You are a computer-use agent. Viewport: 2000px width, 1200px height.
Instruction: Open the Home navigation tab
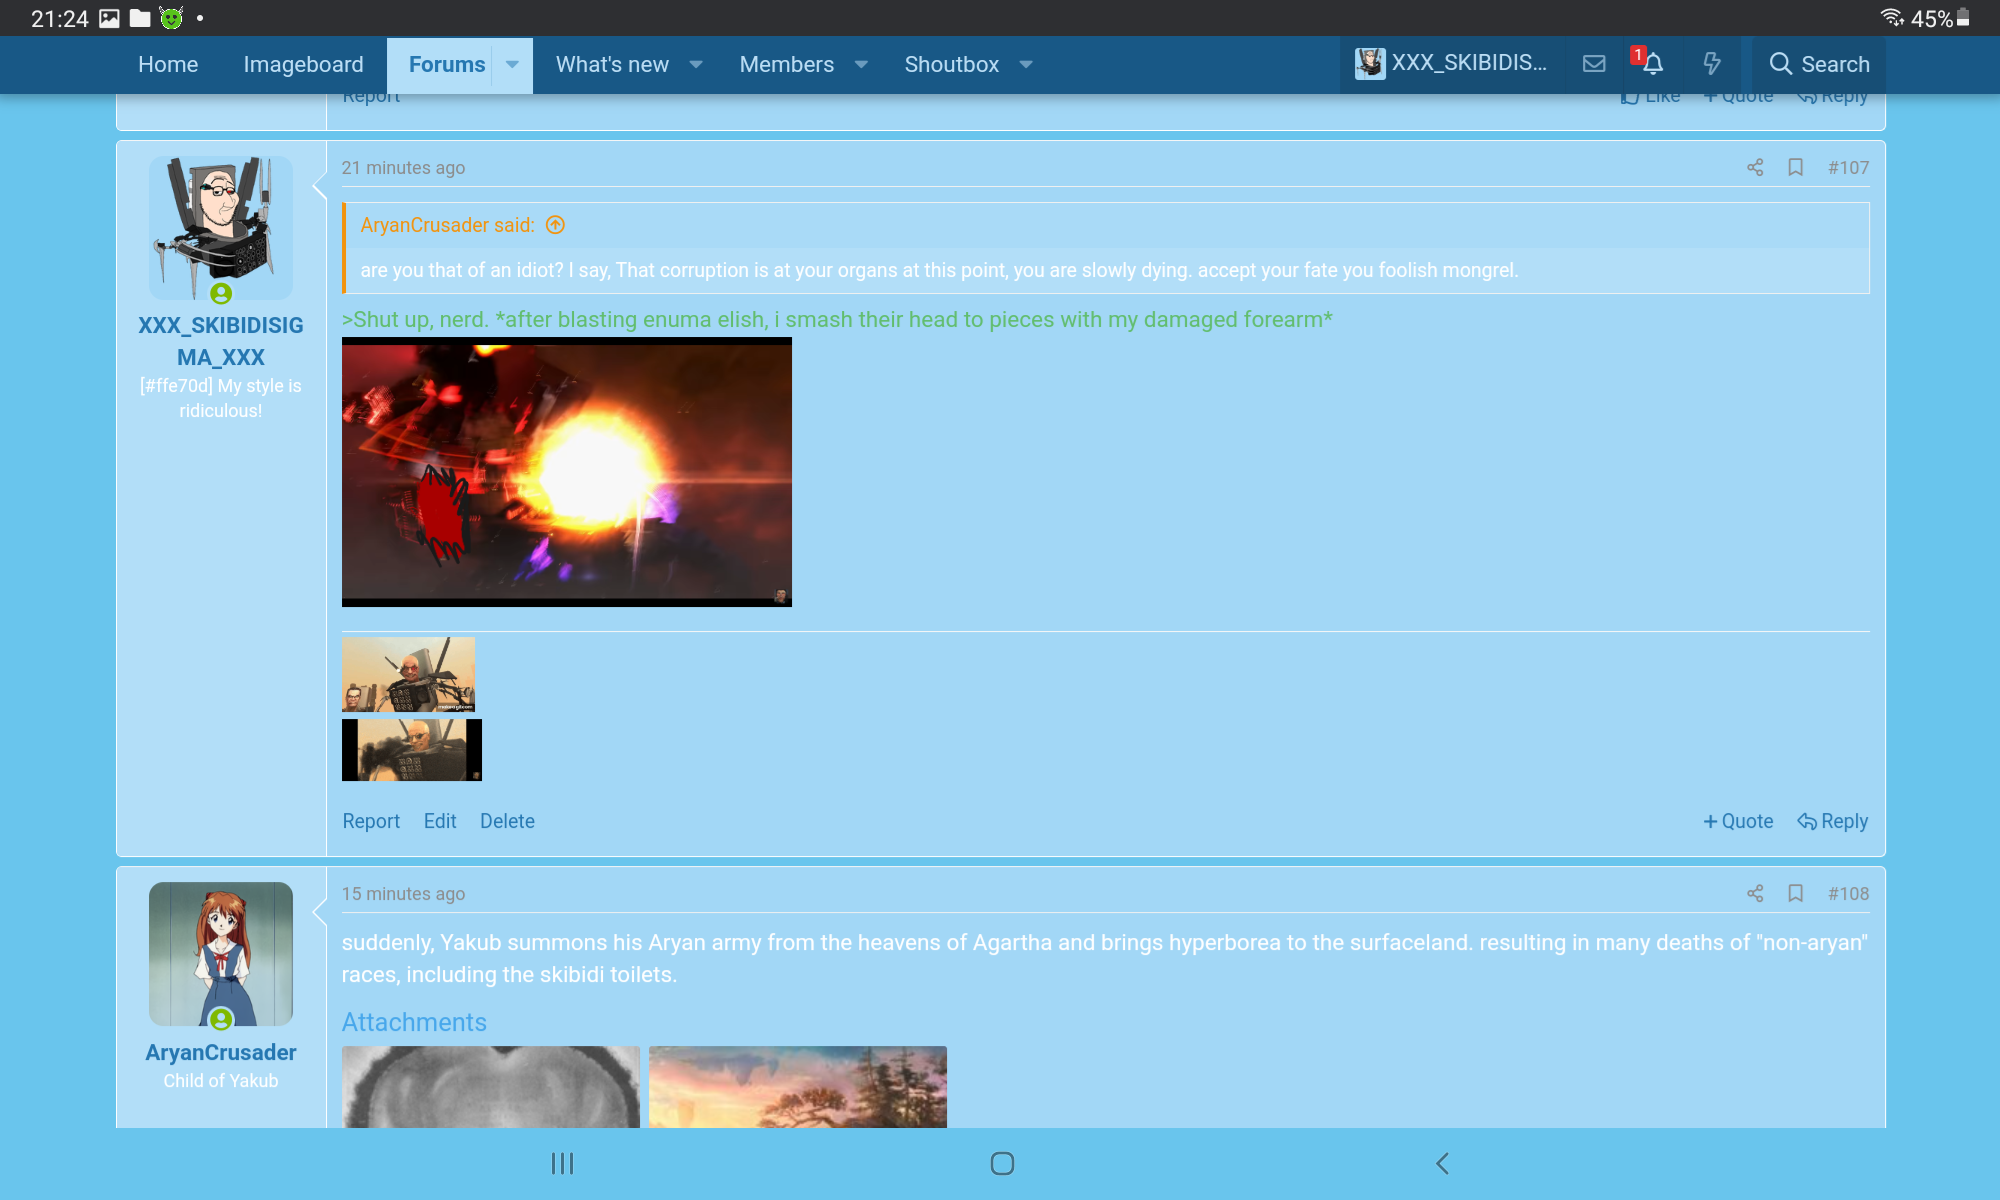click(x=168, y=65)
